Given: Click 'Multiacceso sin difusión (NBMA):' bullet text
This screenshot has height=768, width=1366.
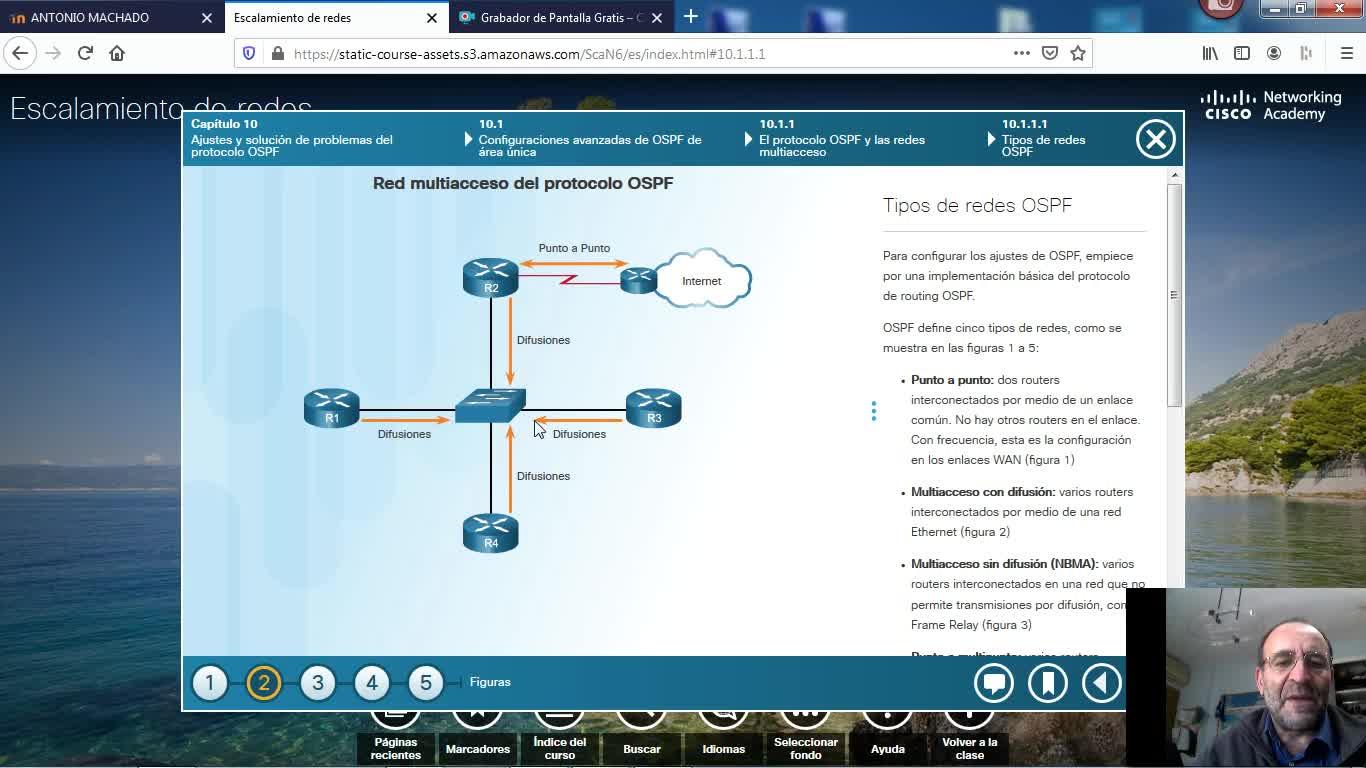Looking at the screenshot, I should (1004, 564).
